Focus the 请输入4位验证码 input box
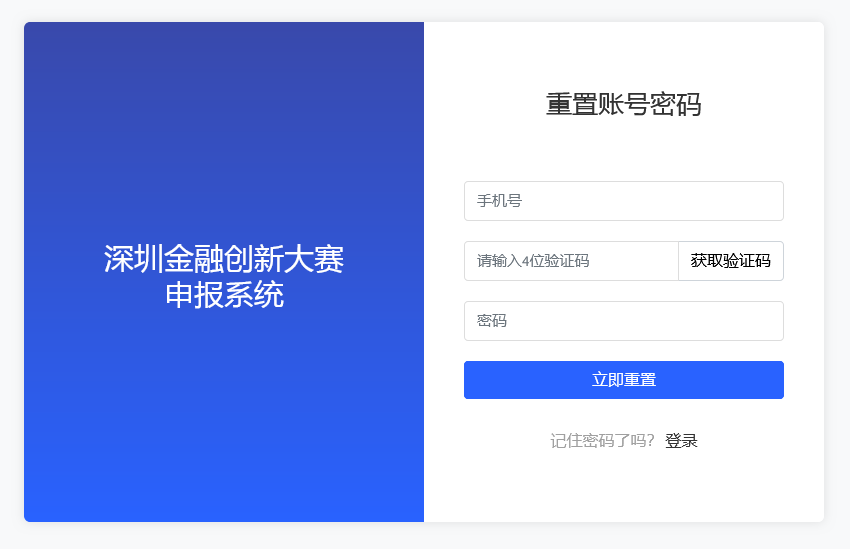The width and height of the screenshot is (850, 549). 571,261
